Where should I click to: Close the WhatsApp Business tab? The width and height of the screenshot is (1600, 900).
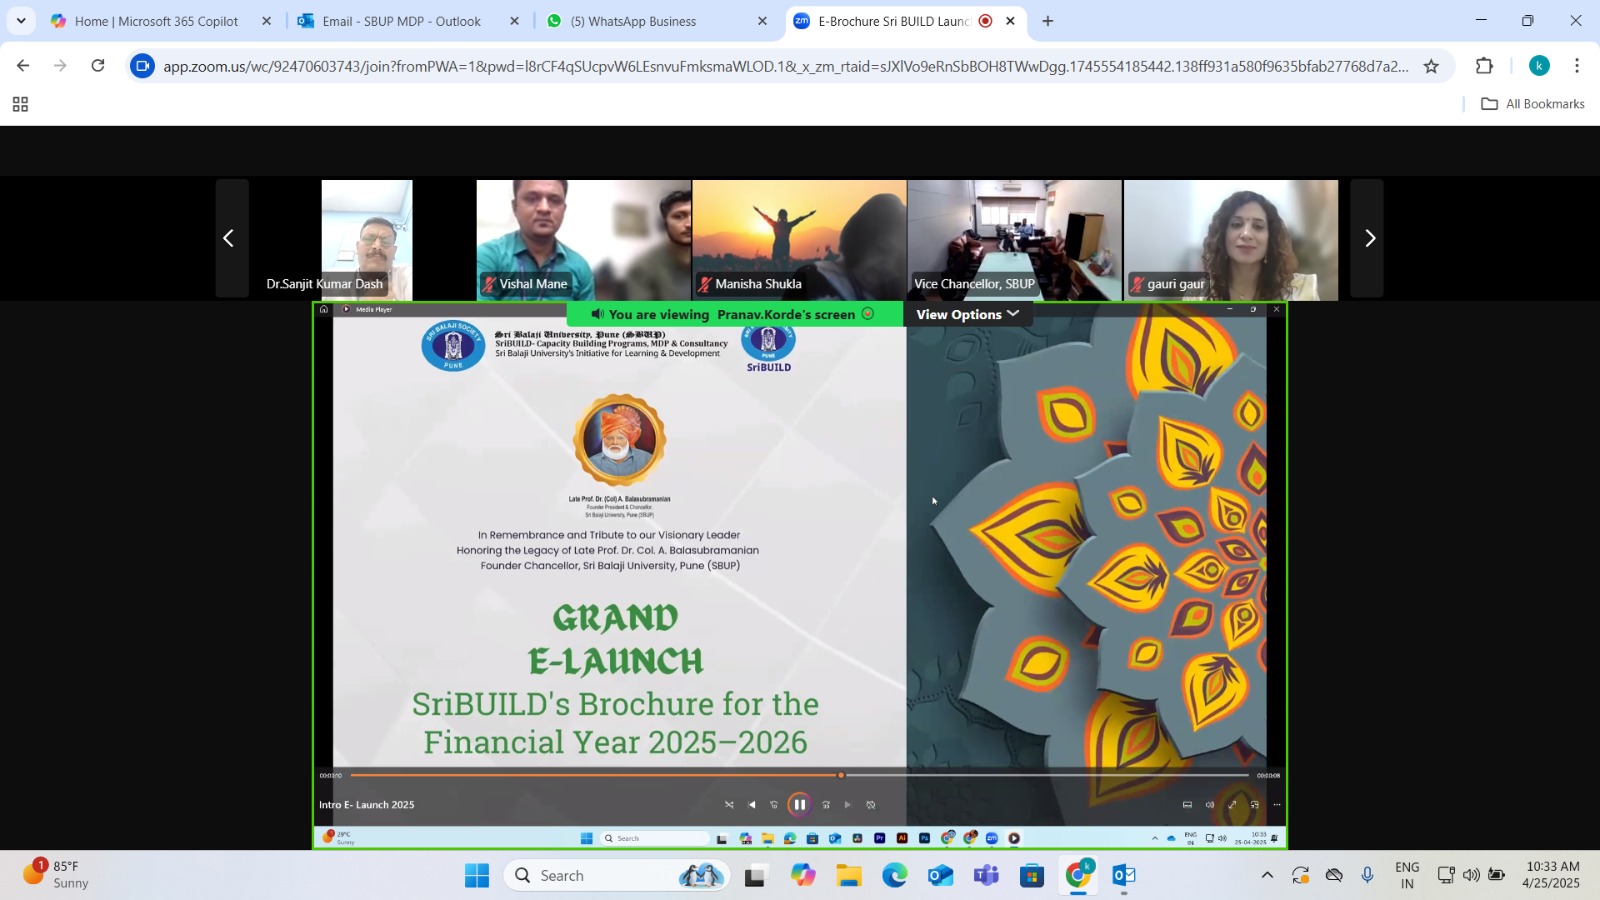point(762,21)
